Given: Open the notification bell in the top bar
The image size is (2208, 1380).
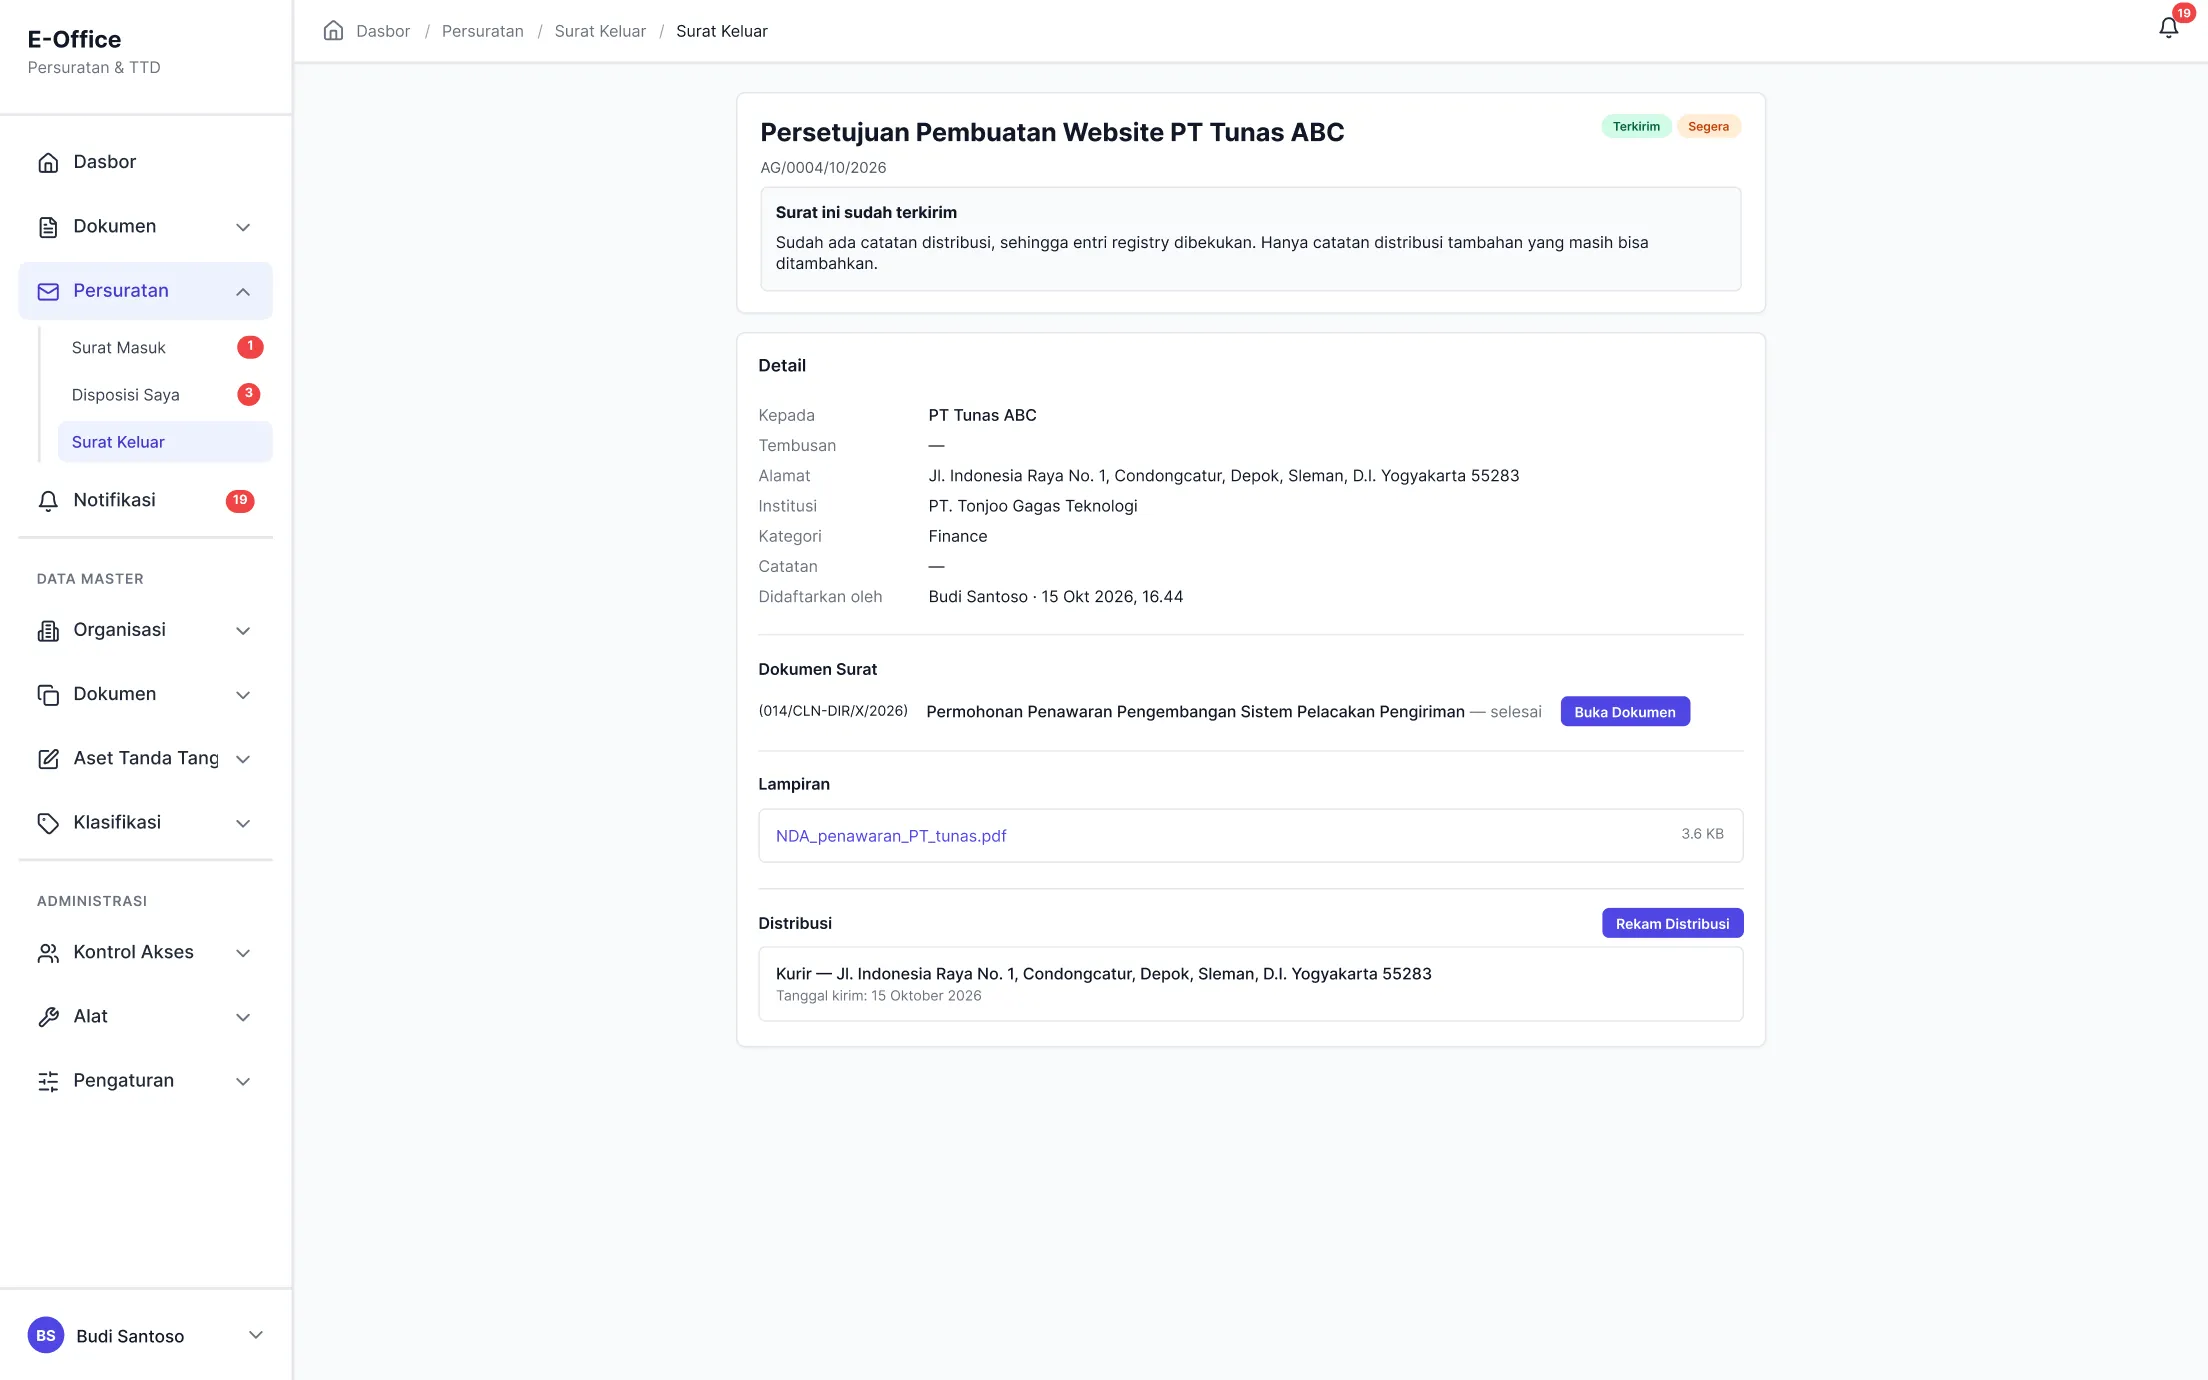Looking at the screenshot, I should click(2168, 28).
